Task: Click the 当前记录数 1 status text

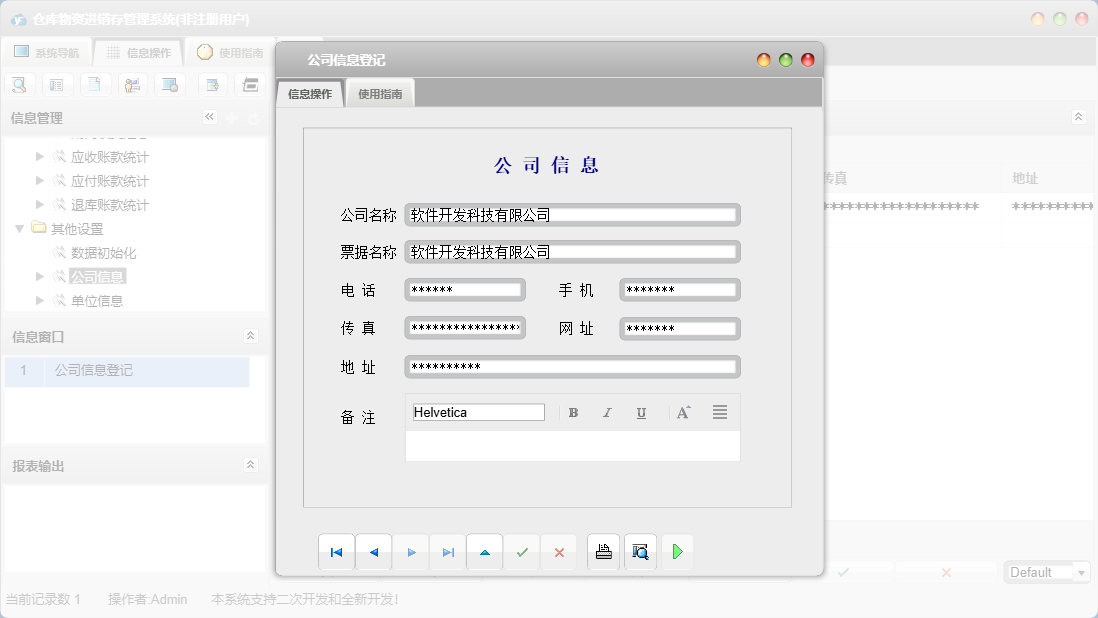Action: 43,599
